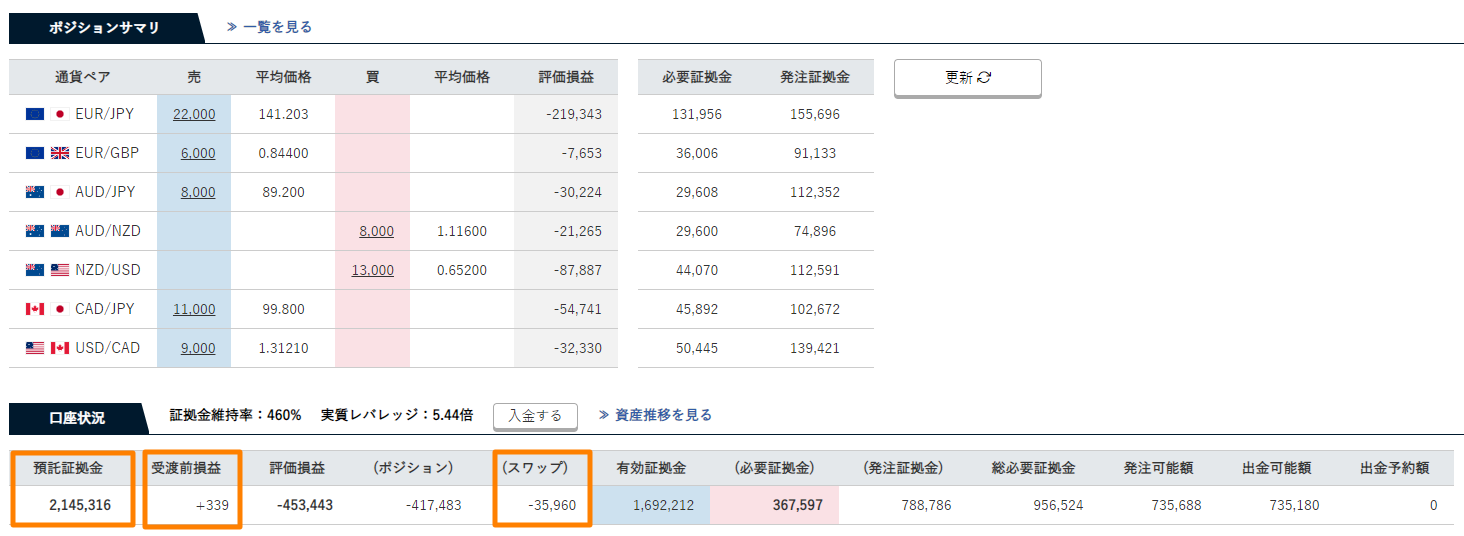Click USD/CAD average price 1.31210
Viewport: 1464px width, 536px height.
[x=283, y=348]
